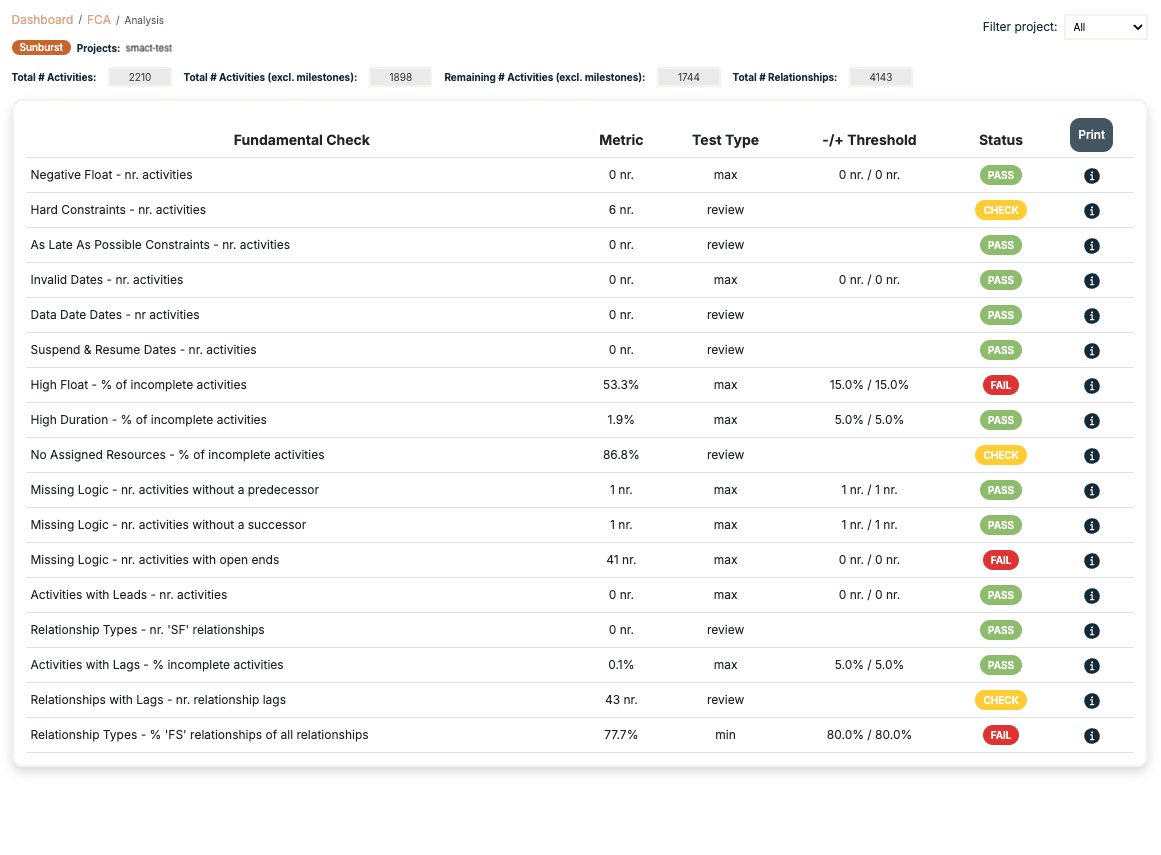
Task: Show info for No Assigned Resources row
Action: pos(1091,456)
